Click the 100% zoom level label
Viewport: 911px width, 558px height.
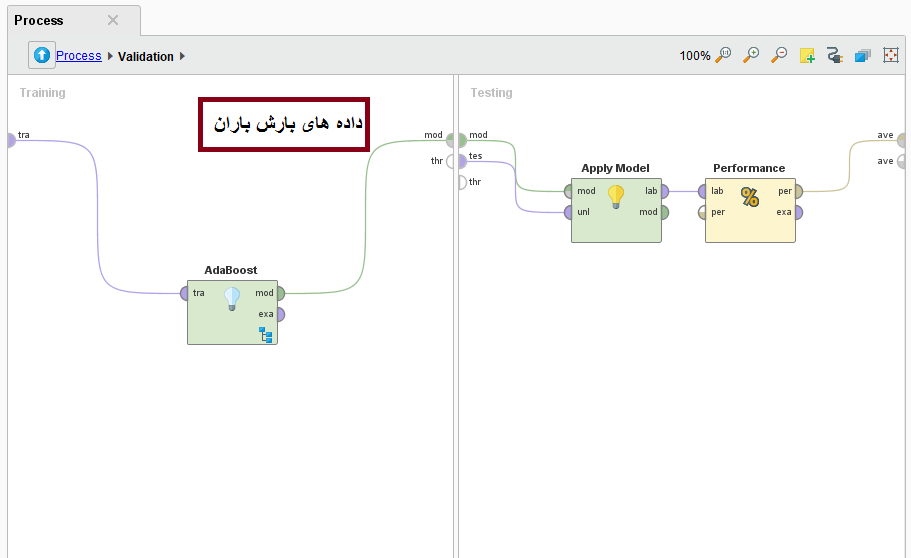coord(694,57)
